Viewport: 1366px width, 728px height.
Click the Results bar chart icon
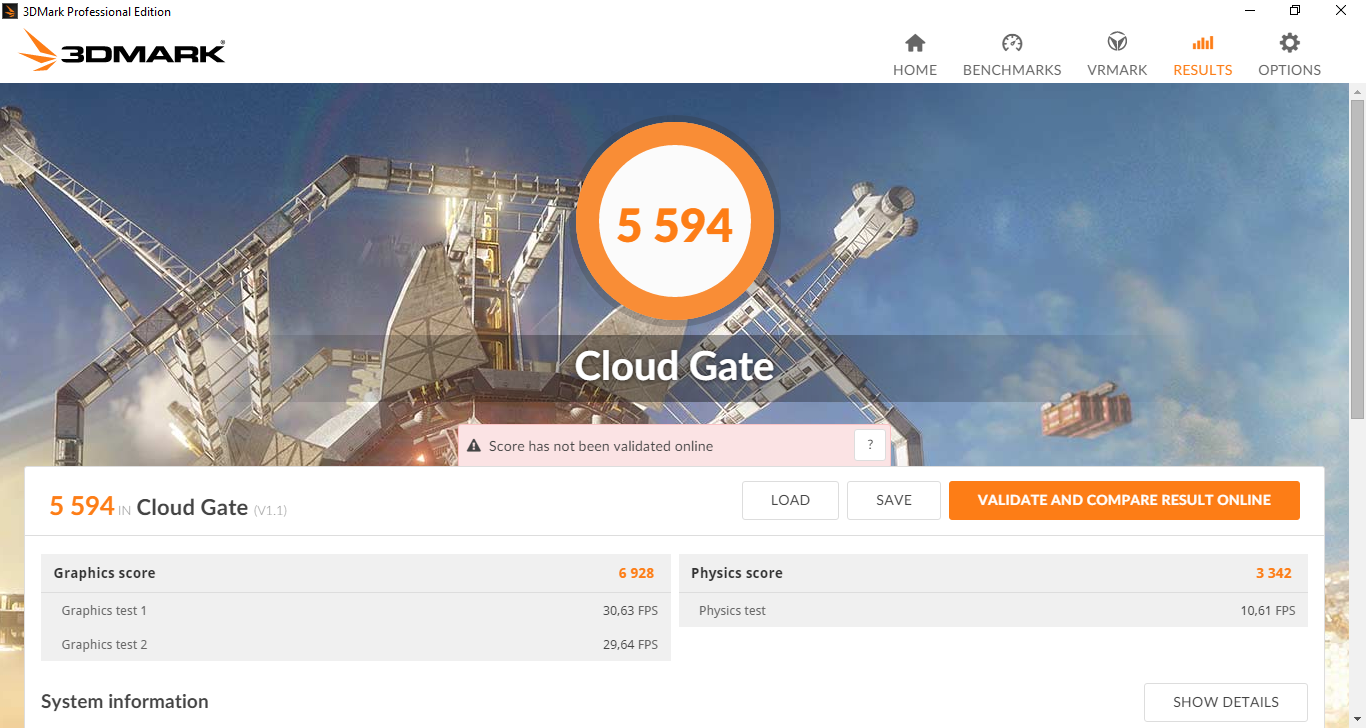[x=1203, y=43]
